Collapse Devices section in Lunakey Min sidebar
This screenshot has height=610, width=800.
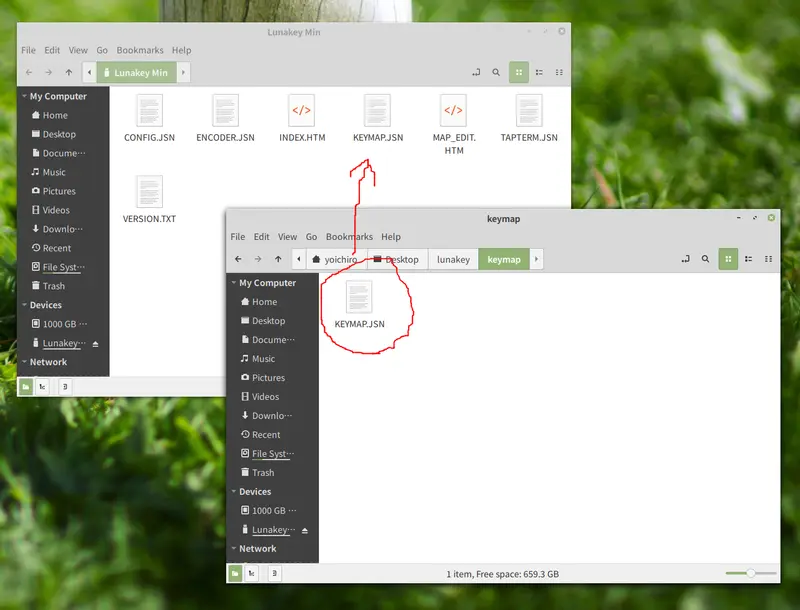[x=23, y=305]
